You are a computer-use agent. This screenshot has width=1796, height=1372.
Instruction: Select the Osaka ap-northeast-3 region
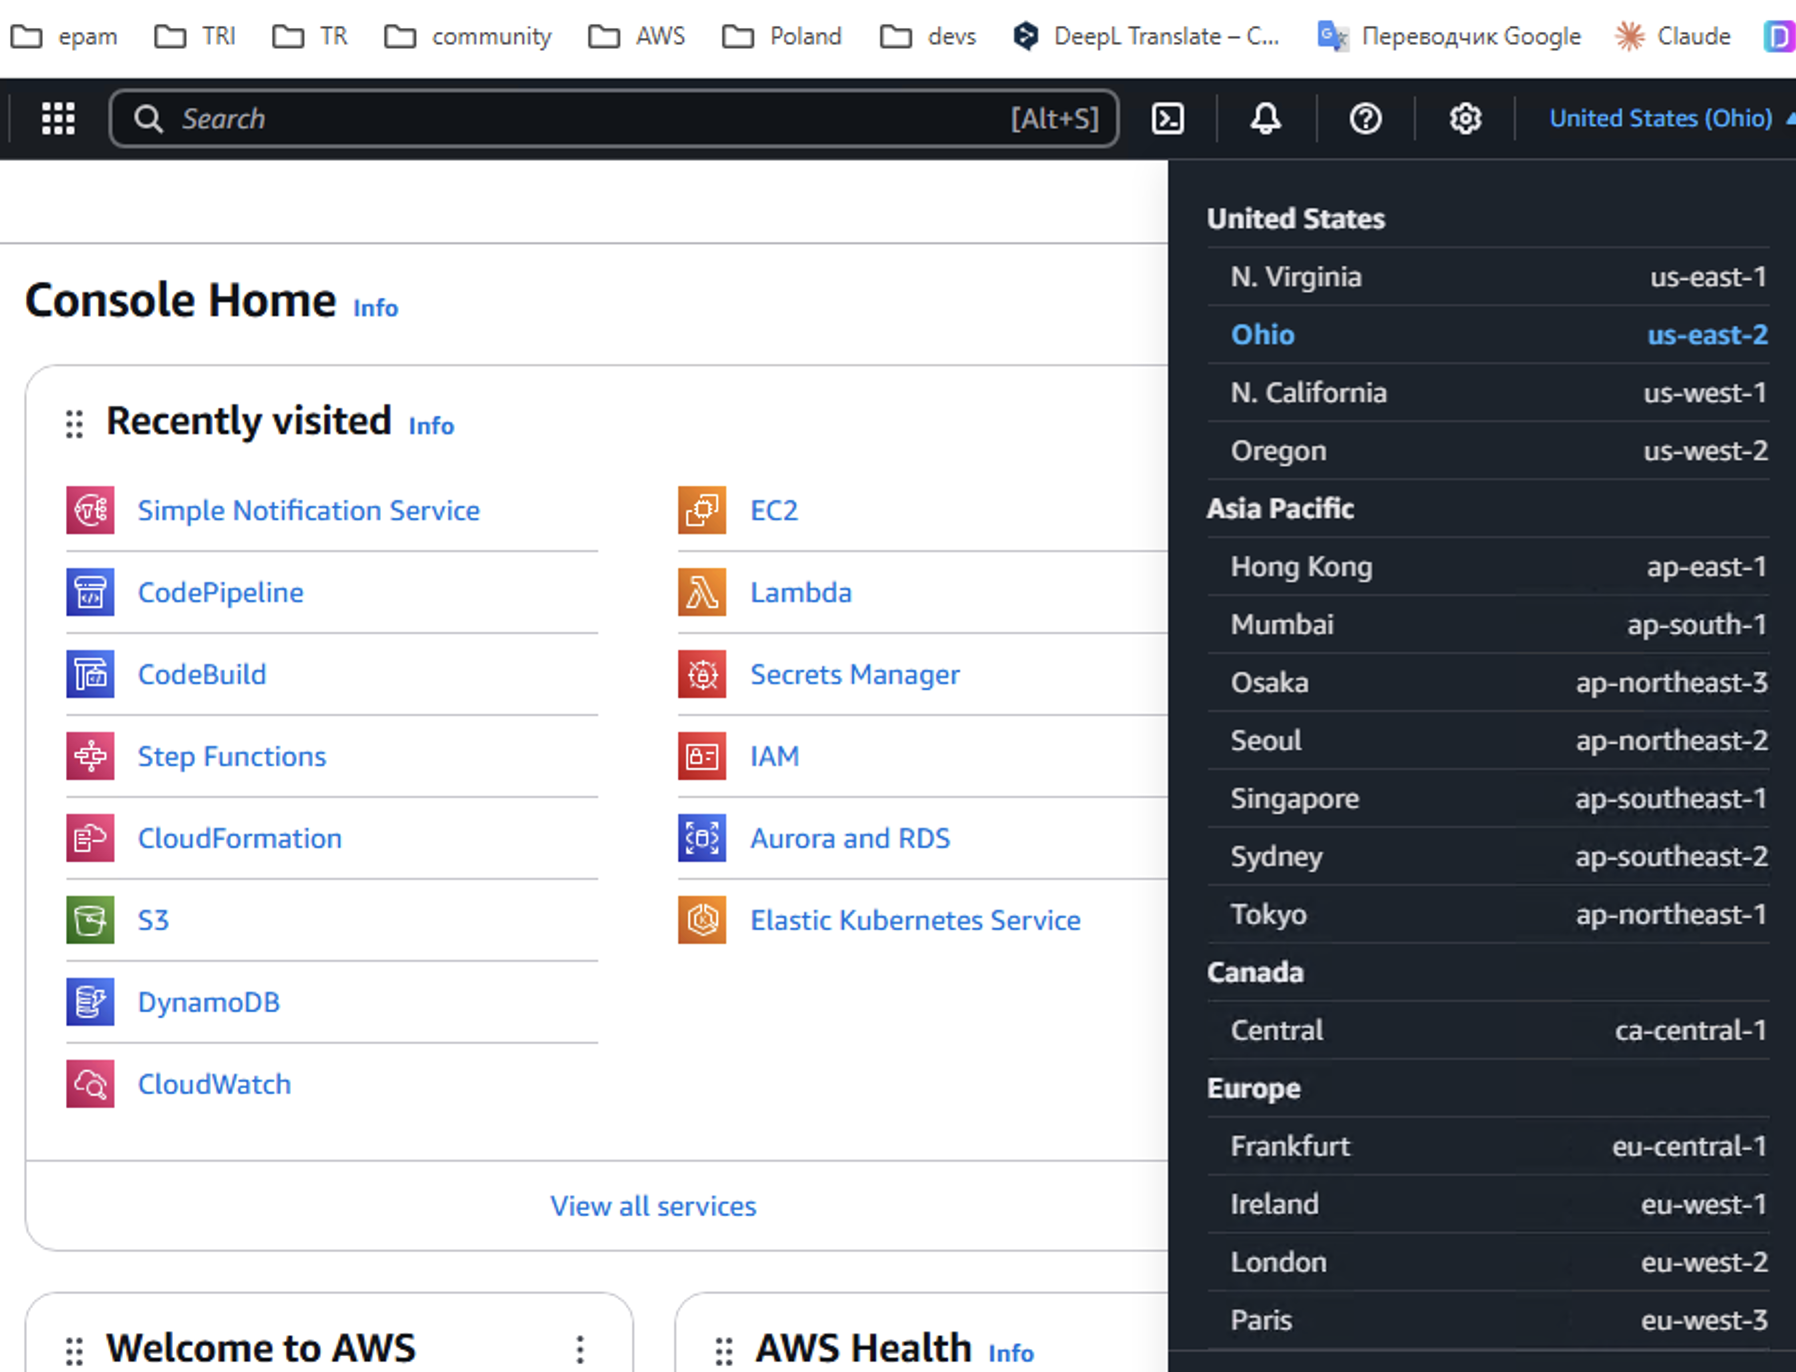tap(1488, 683)
